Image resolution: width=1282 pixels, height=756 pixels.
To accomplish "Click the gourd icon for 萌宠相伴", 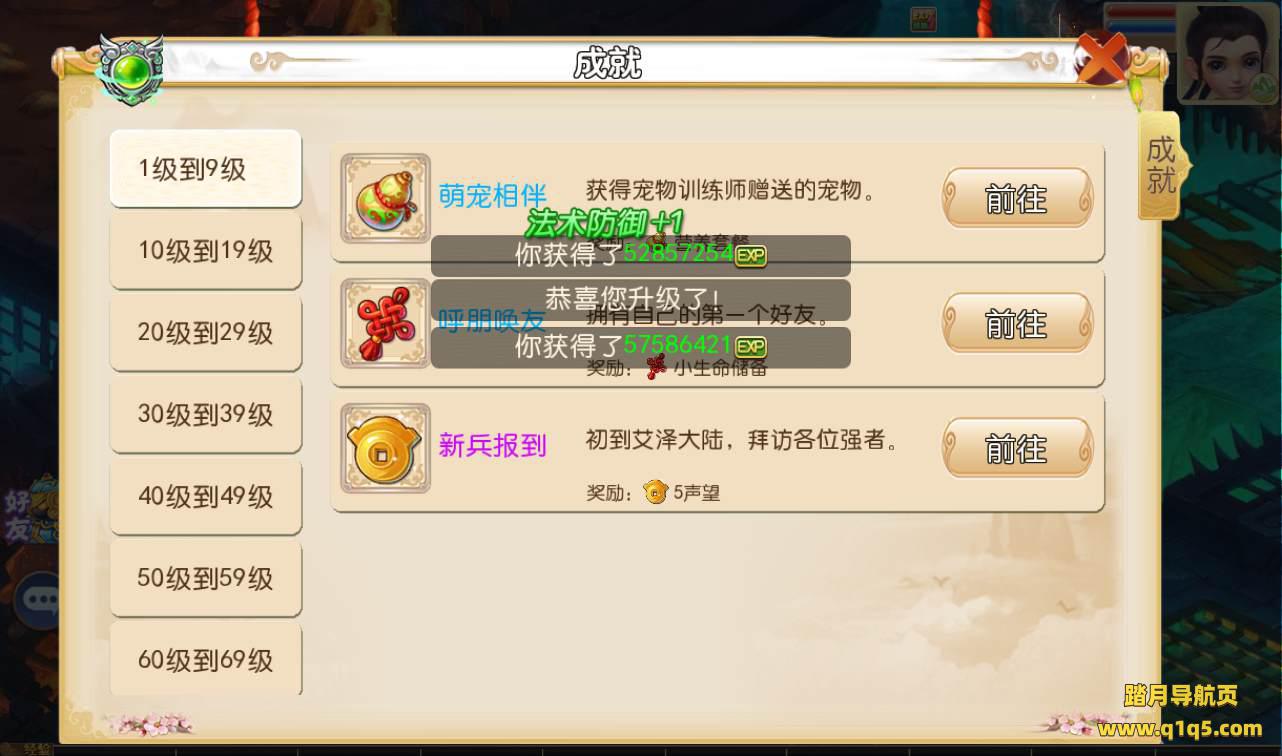I will (x=385, y=198).
